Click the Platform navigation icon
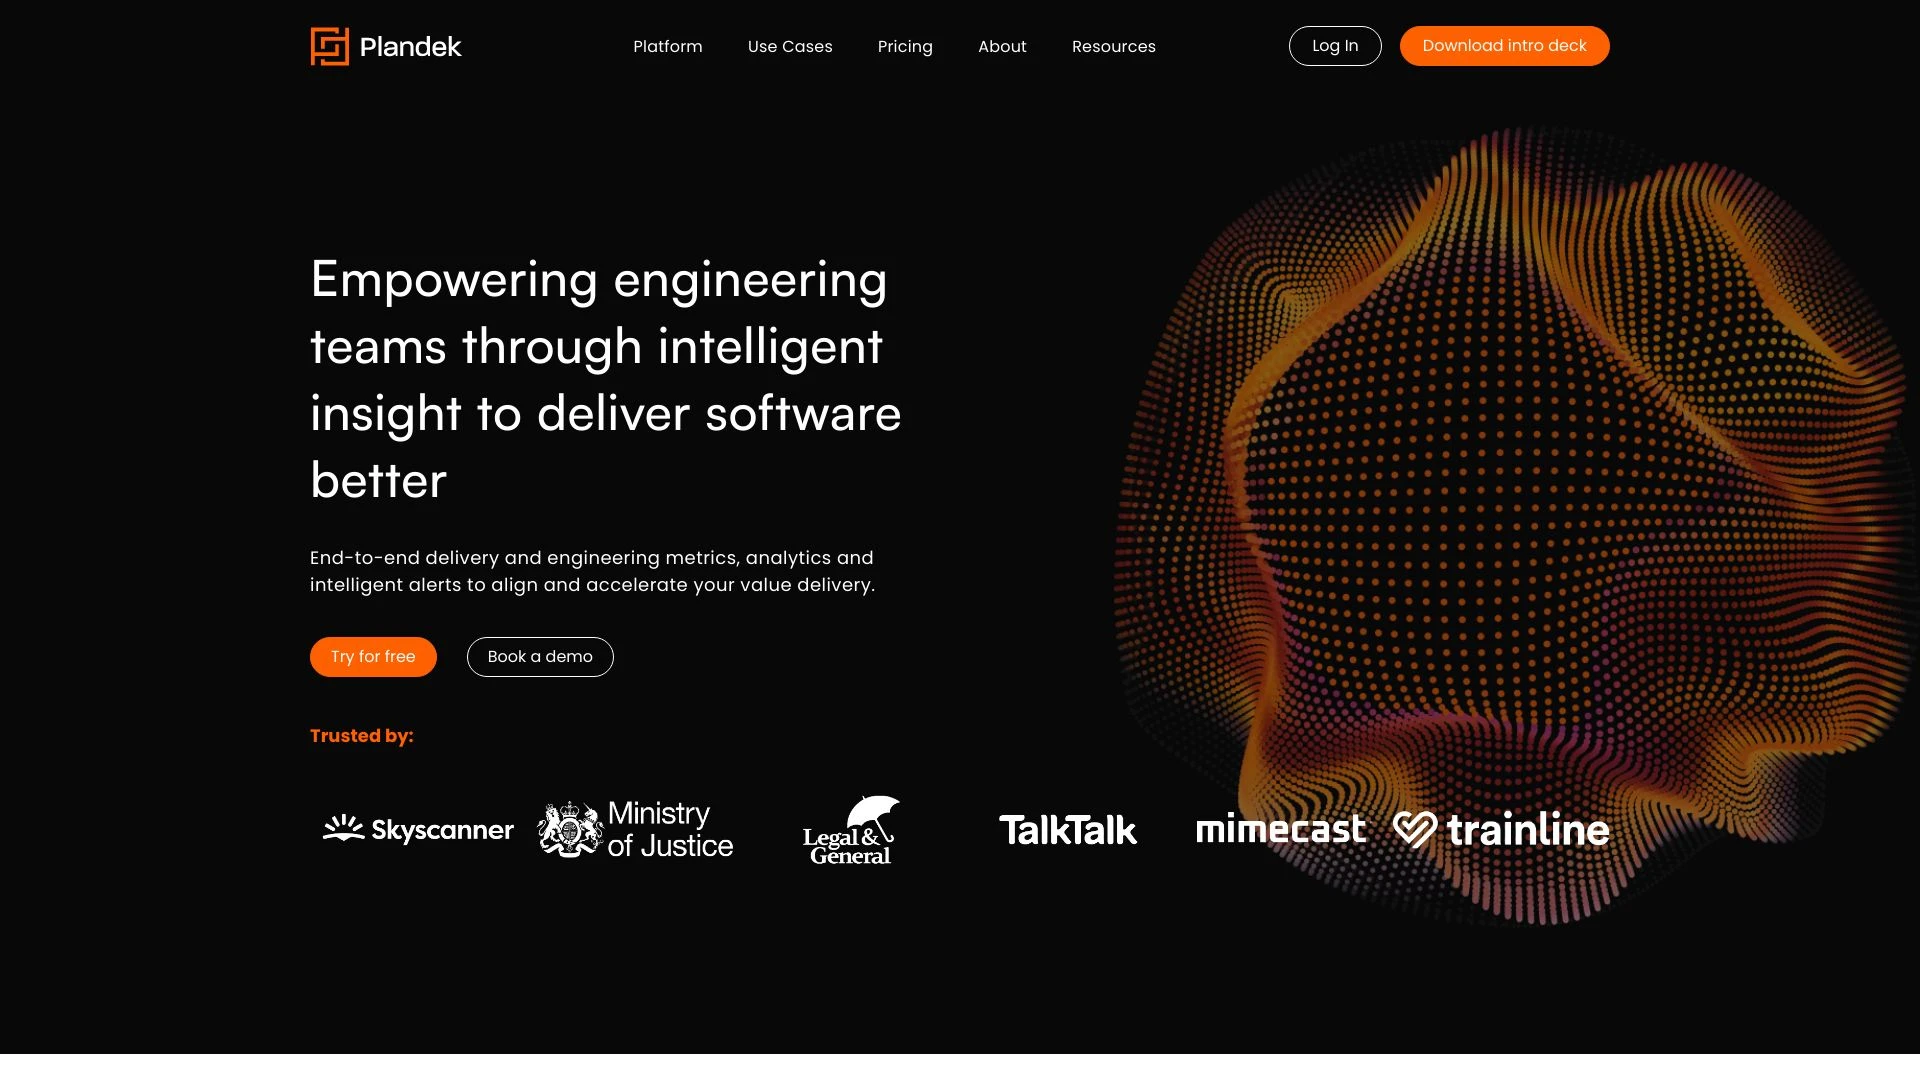 pyautogui.click(x=667, y=46)
